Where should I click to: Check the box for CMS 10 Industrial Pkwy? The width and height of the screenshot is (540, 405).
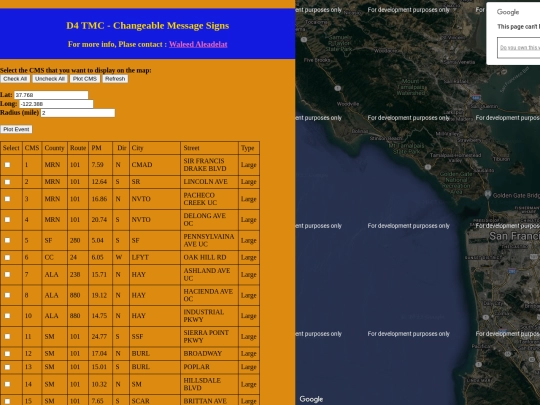point(7,316)
